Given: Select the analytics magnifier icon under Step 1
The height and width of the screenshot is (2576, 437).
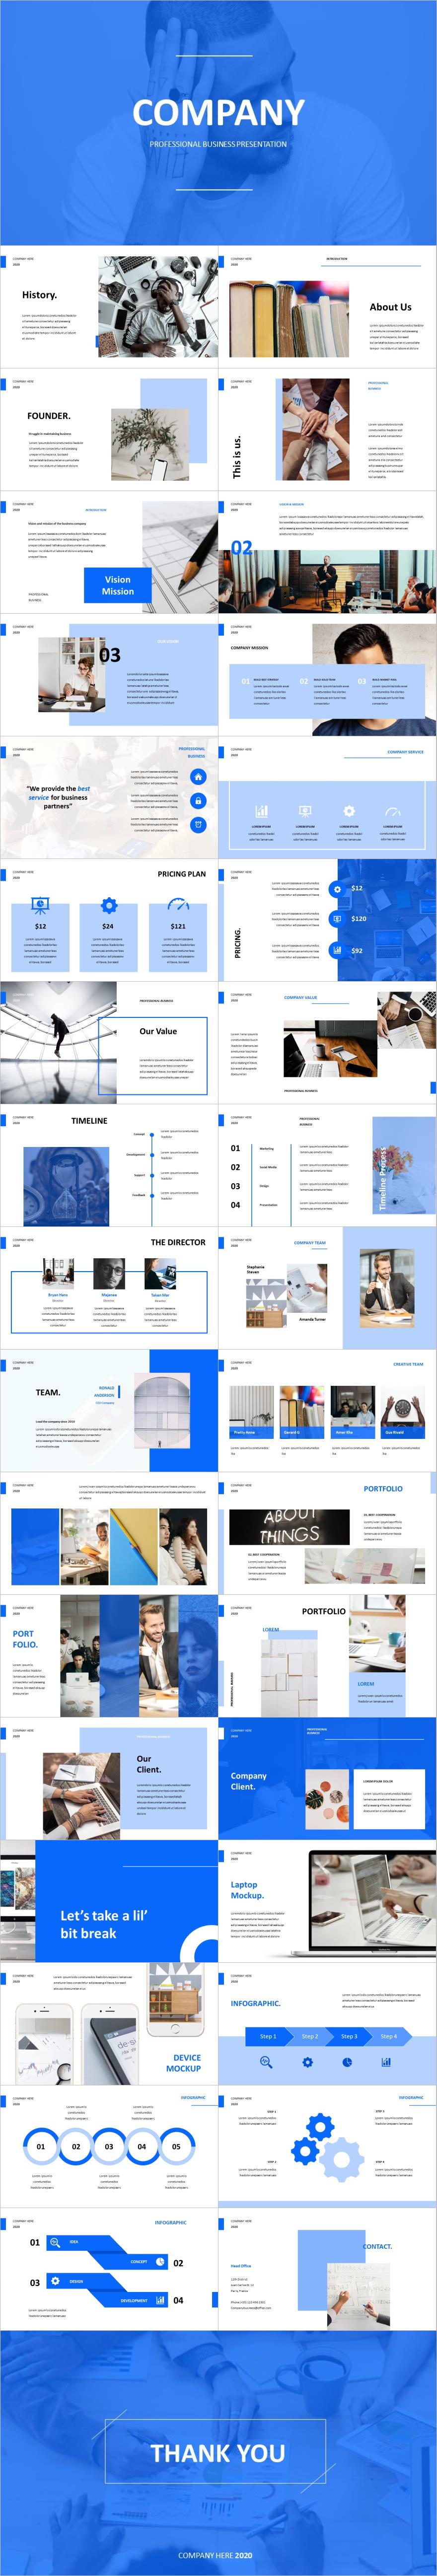Looking at the screenshot, I should (x=266, y=2061).
